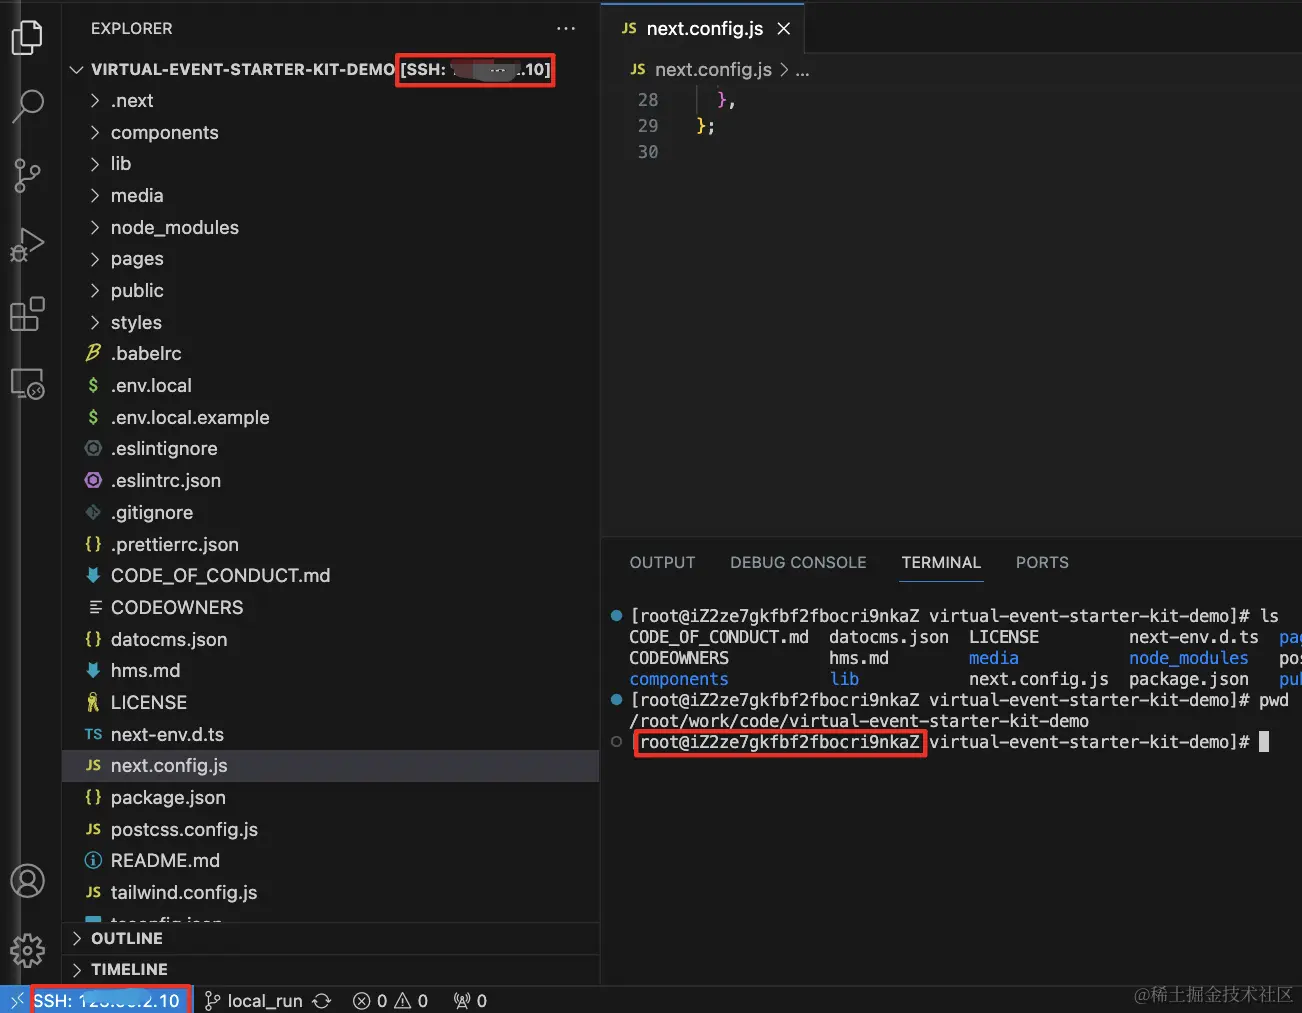Image resolution: width=1302 pixels, height=1013 pixels.
Task: Open the package.json file
Action: 330,798
